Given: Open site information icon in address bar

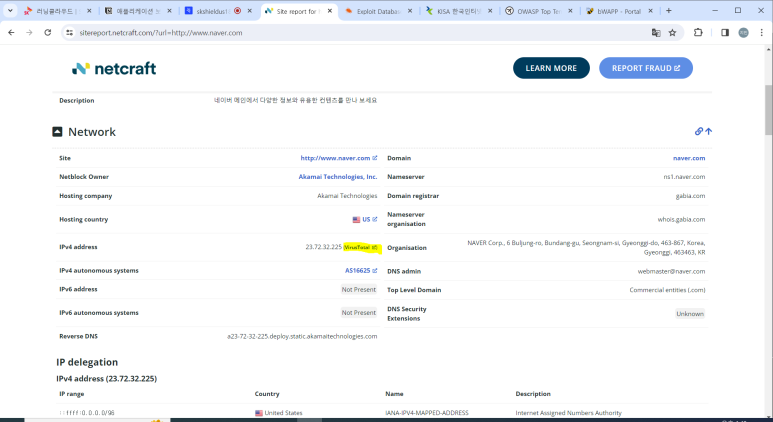Looking at the screenshot, I should pyautogui.click(x=70, y=33).
